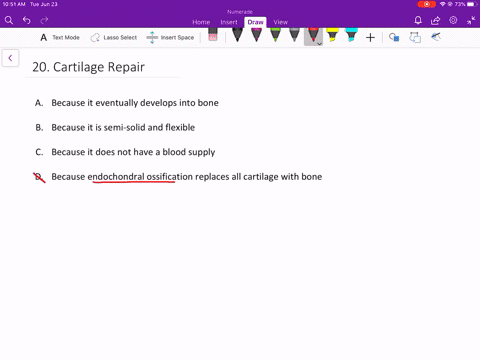The height and width of the screenshot is (360, 480).
Task: Toggle the stylus drawing mode icon
Action: (436, 36)
